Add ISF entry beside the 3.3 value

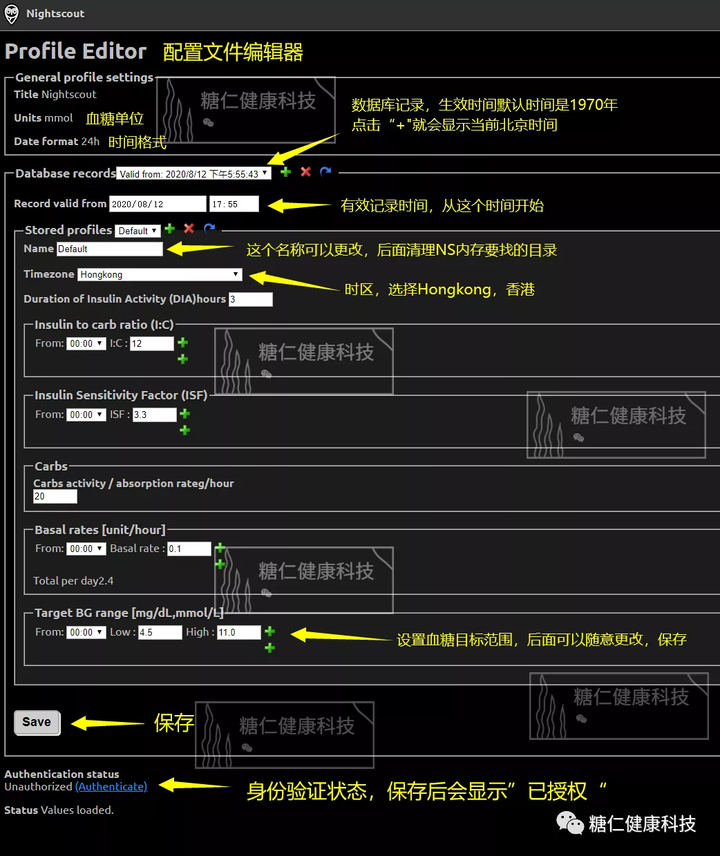coord(185,414)
